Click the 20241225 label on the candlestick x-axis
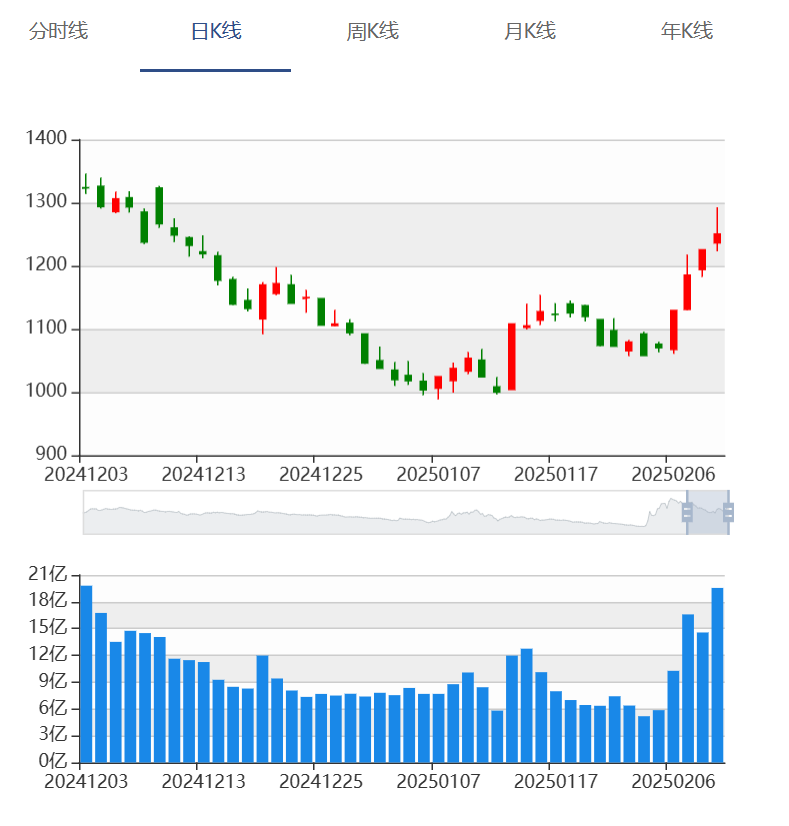This screenshot has width=789, height=826. 314,472
